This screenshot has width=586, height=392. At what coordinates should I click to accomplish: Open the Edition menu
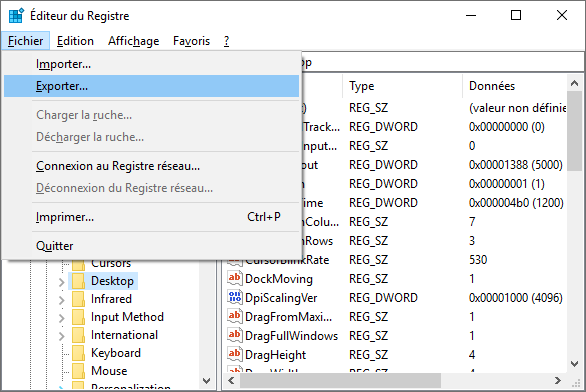(x=75, y=41)
